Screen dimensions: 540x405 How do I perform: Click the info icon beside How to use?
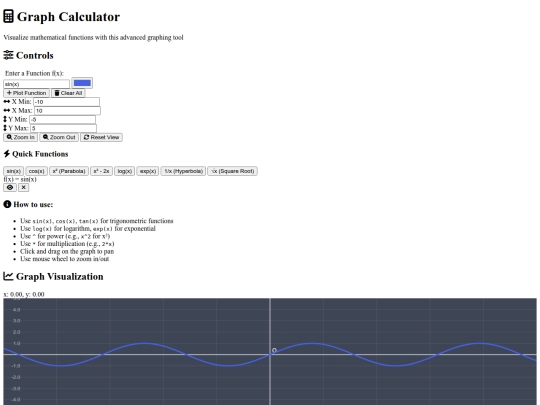[7, 204]
